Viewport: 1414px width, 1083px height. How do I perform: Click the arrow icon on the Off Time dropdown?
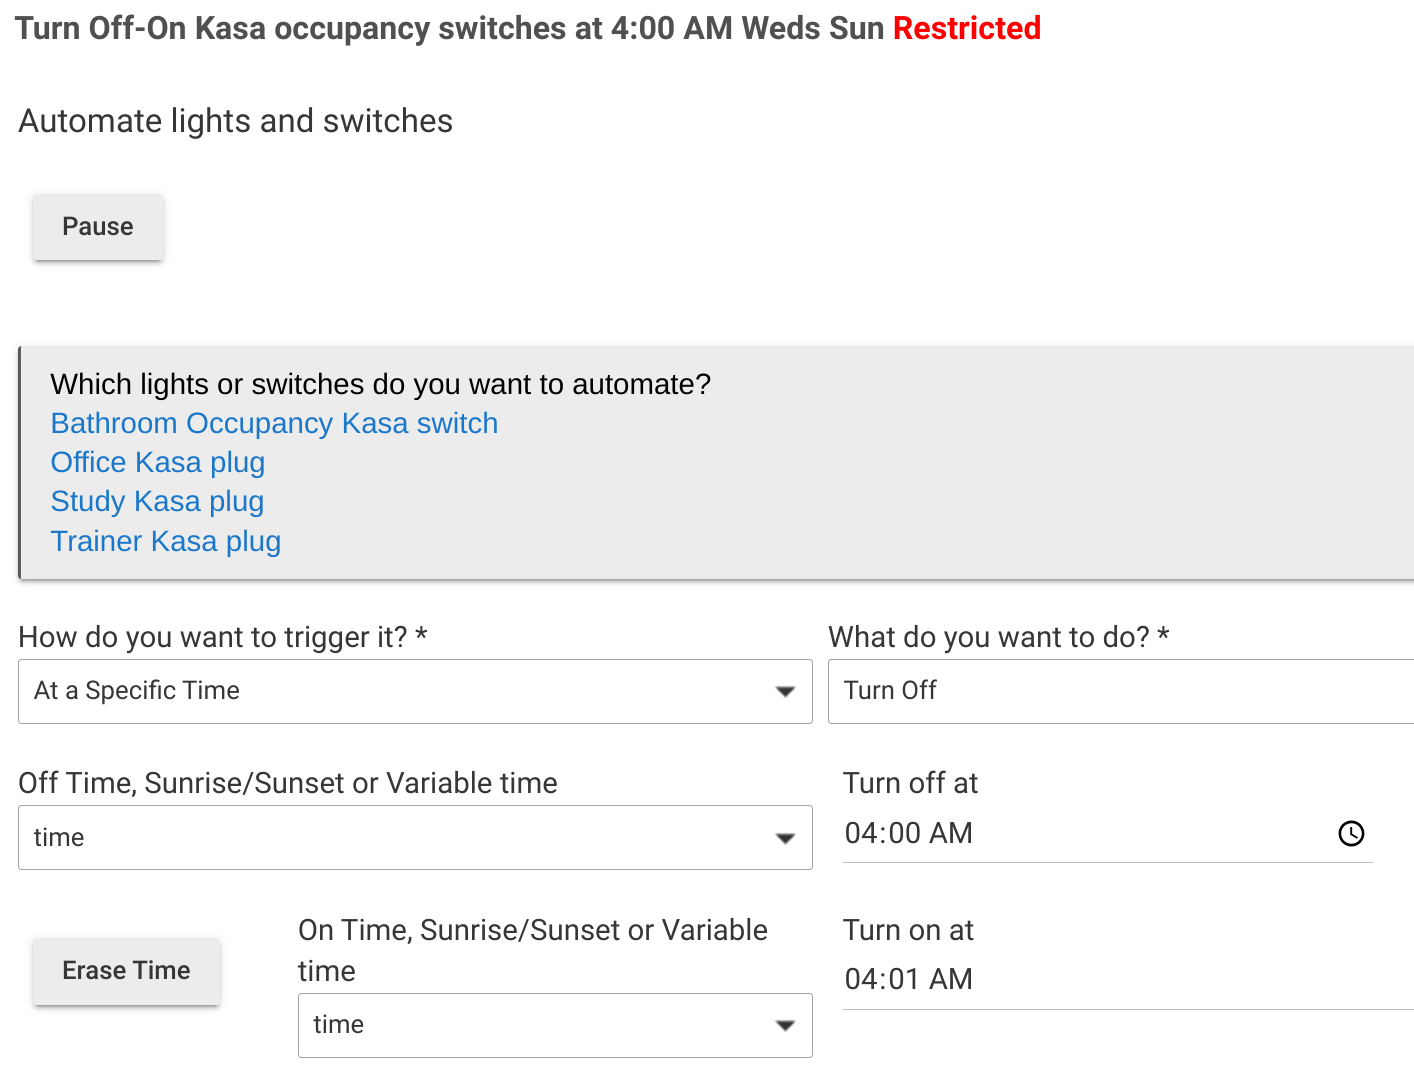pyautogui.click(x=785, y=838)
